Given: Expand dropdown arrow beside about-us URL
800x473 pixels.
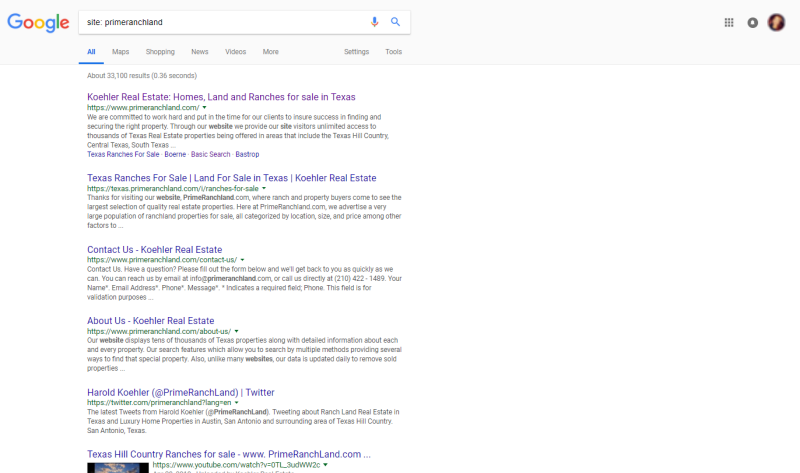Looking at the screenshot, I should [x=236, y=332].
